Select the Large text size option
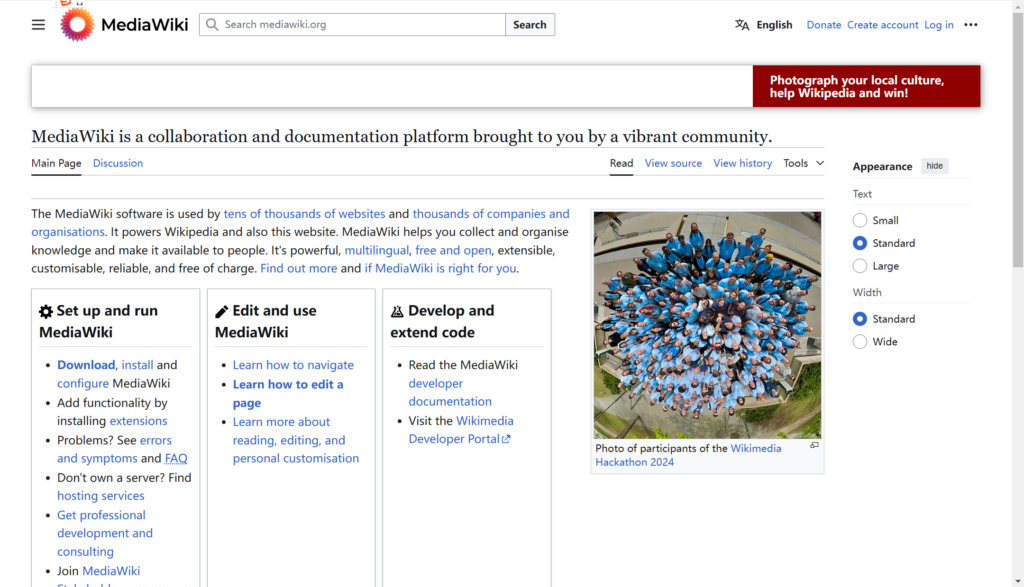Screen dimensions: 1024x587 pyautogui.click(x=860, y=266)
